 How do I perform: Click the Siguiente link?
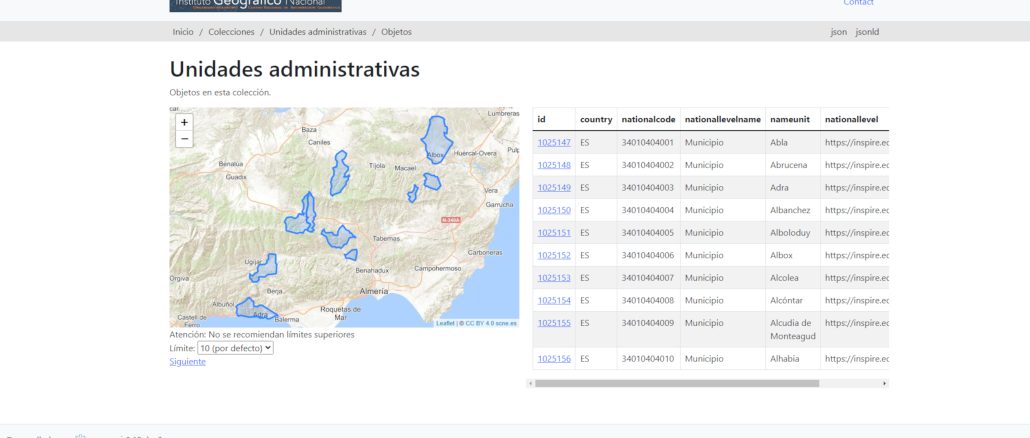tap(187, 361)
